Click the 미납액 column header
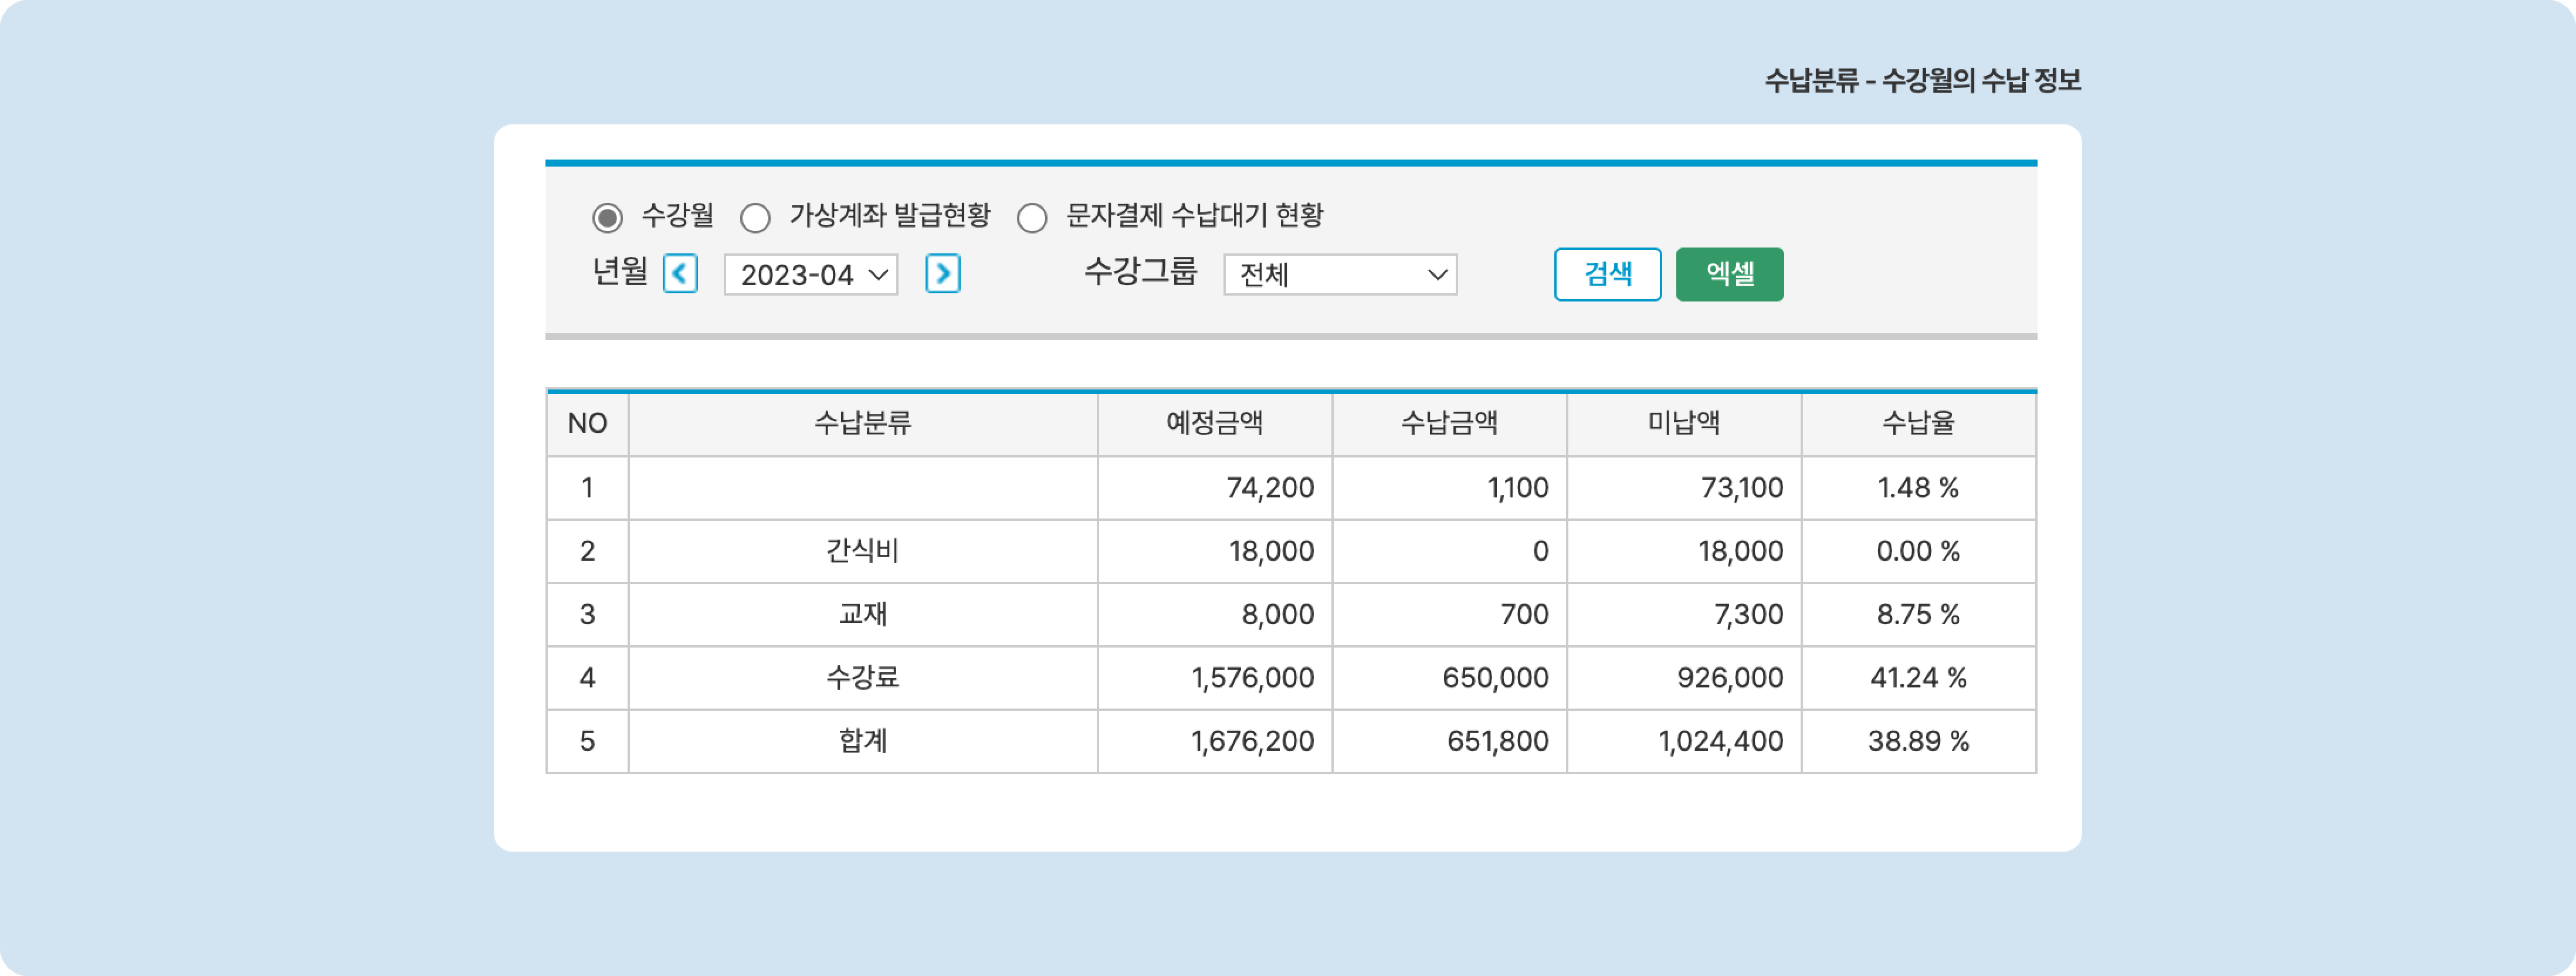2576x976 pixels. [x=1683, y=424]
